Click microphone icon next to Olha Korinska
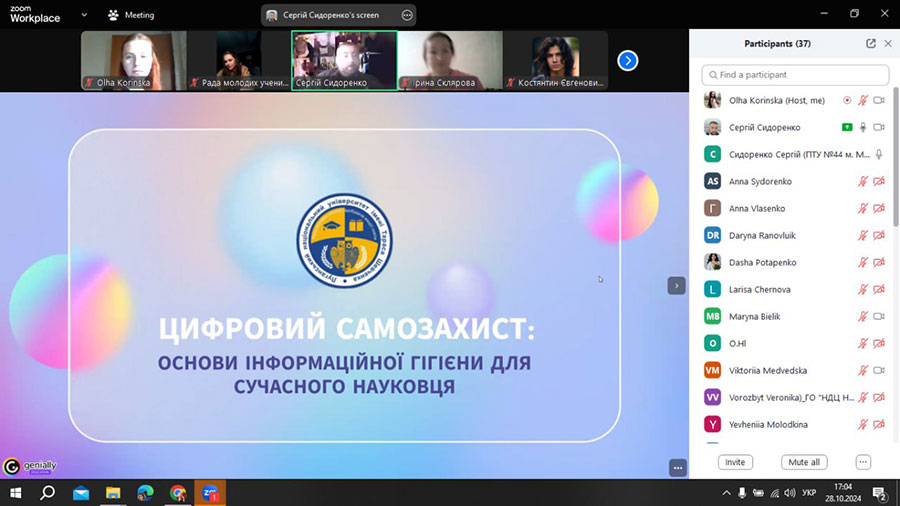 [x=863, y=100]
